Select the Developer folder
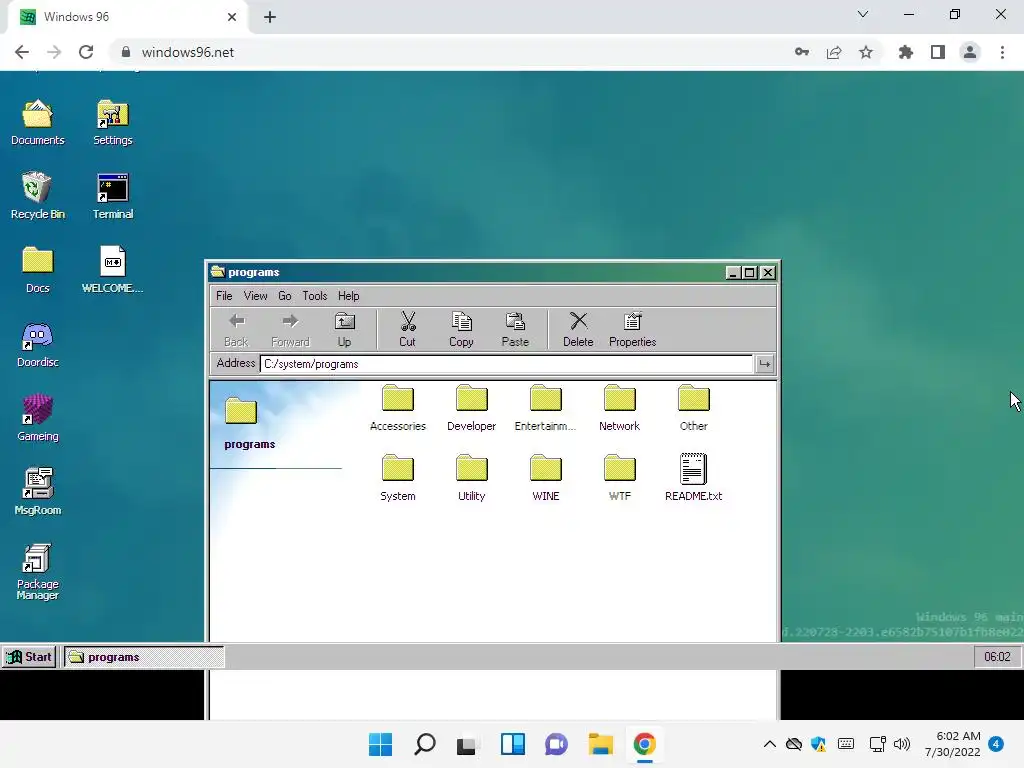 point(472,408)
